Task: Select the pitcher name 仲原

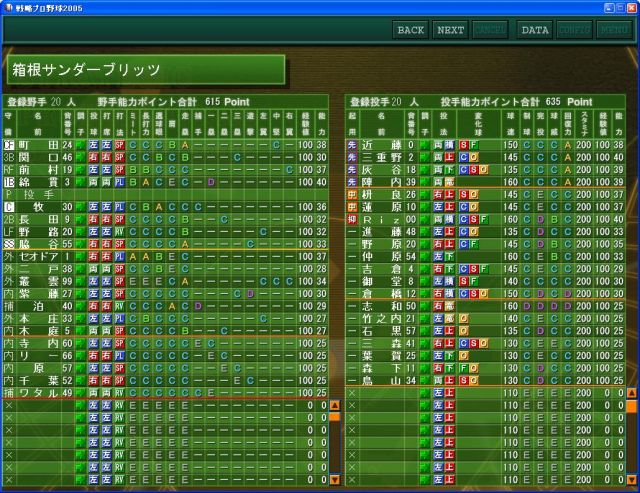Action: coord(382,257)
